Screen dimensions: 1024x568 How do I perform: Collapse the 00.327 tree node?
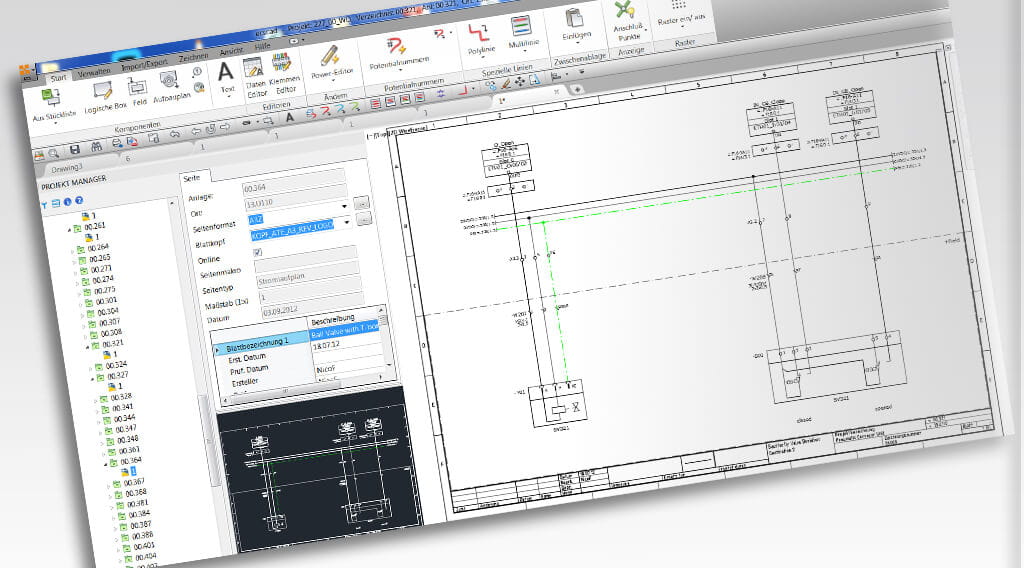point(92,379)
